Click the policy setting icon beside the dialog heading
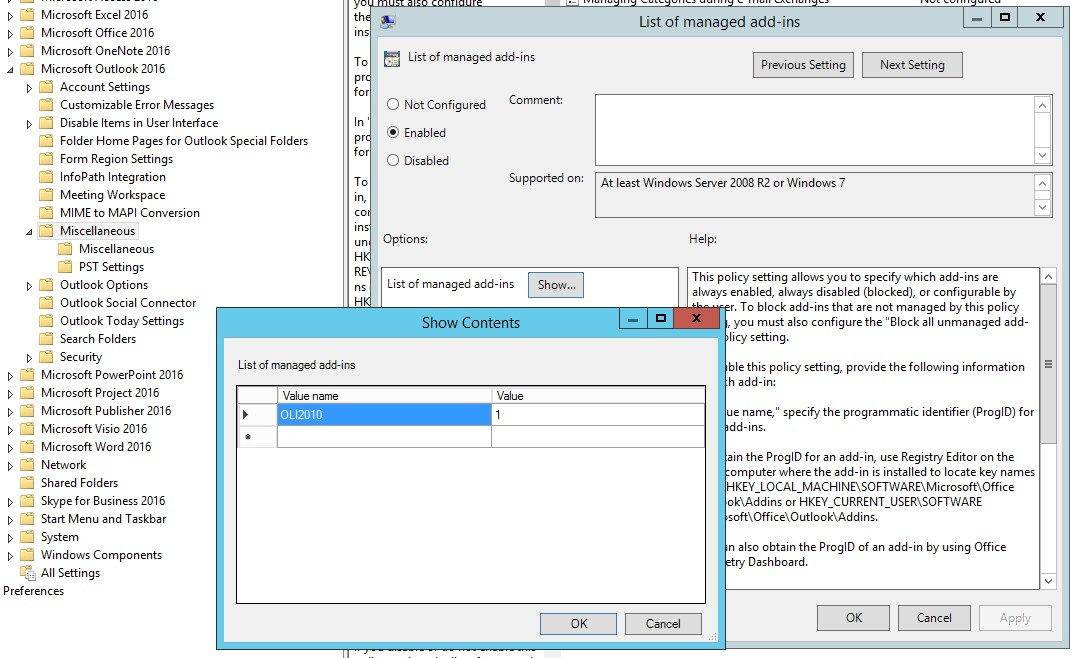 tap(392, 59)
